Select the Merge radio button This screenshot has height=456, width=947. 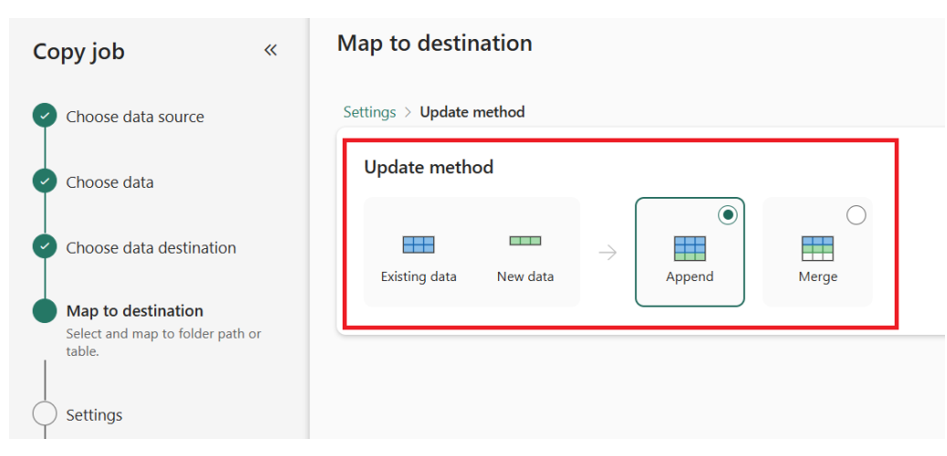pos(856,215)
